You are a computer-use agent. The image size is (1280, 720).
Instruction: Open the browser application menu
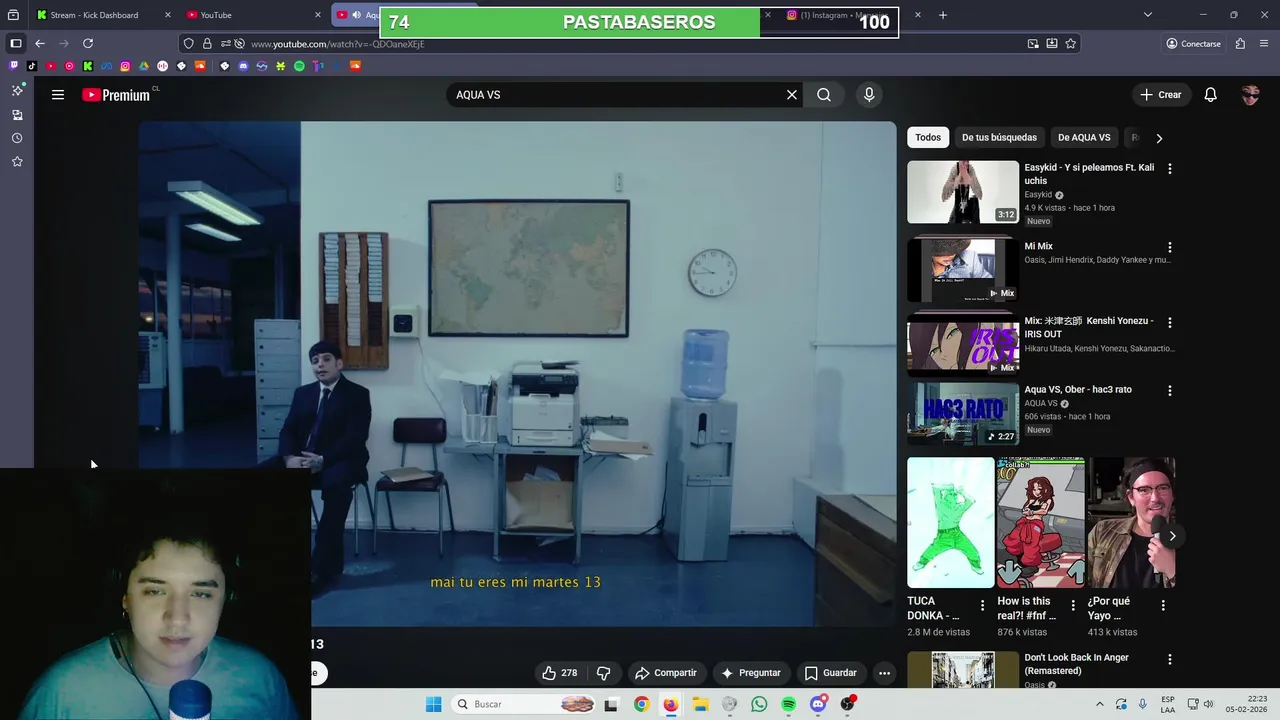tap(1265, 44)
